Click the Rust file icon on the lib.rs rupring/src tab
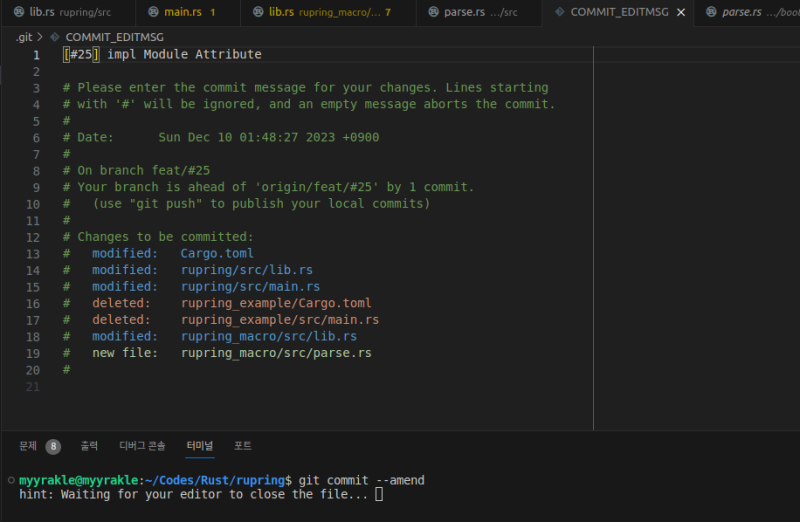The height and width of the screenshot is (522, 800). coord(18,12)
